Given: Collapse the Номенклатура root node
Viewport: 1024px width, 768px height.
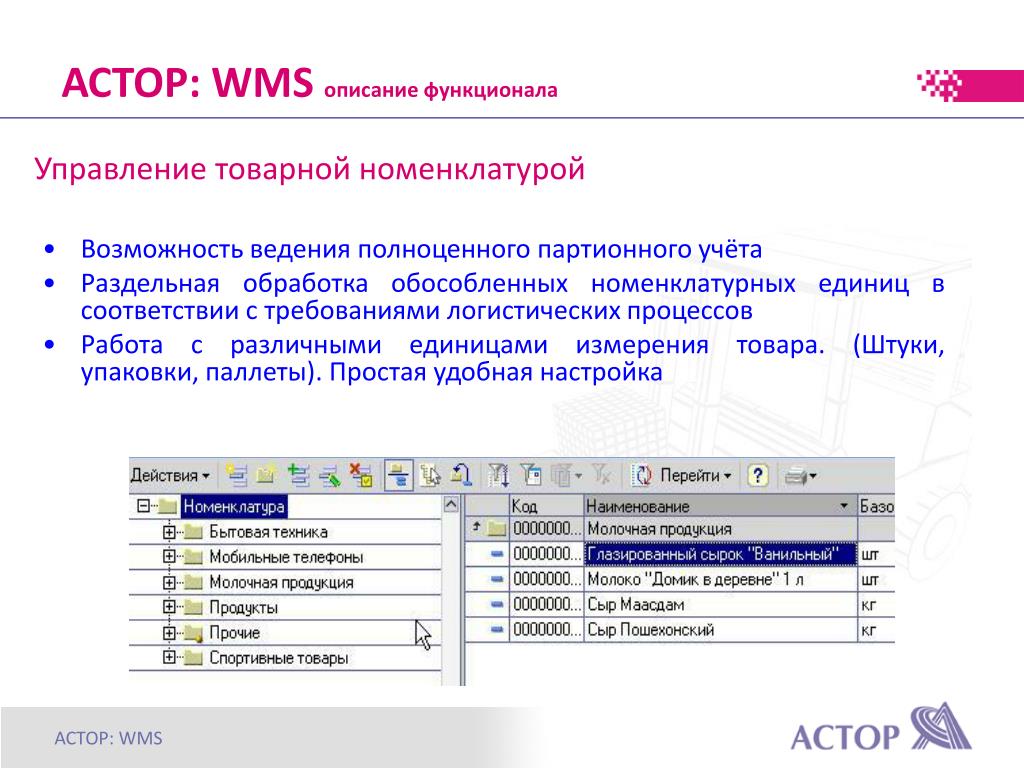Looking at the screenshot, I should pos(143,505).
